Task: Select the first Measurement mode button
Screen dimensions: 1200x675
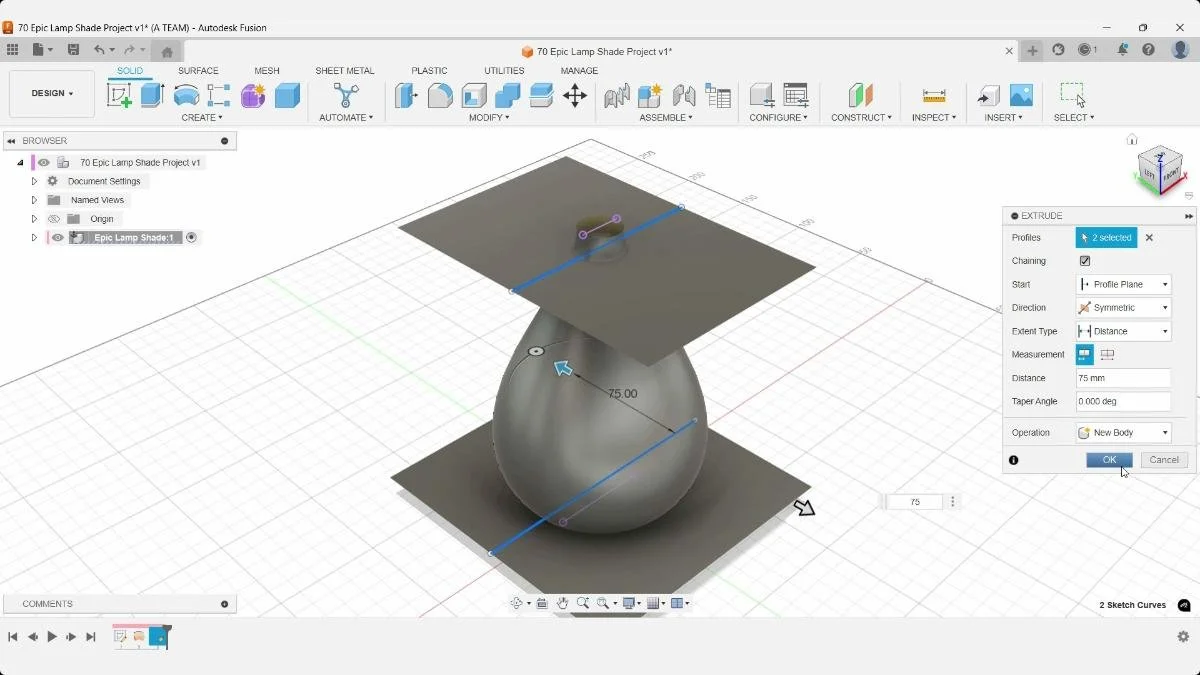Action: click(1084, 354)
